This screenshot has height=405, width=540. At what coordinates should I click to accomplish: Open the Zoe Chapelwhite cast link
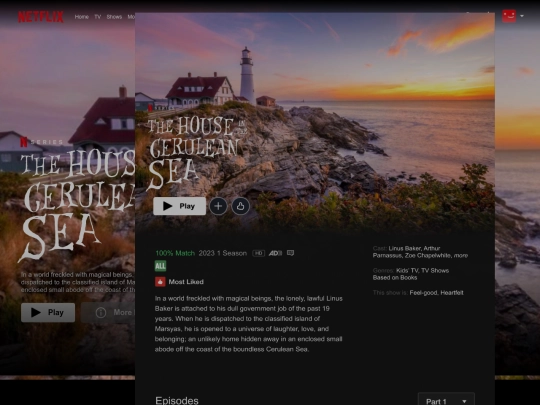428,256
